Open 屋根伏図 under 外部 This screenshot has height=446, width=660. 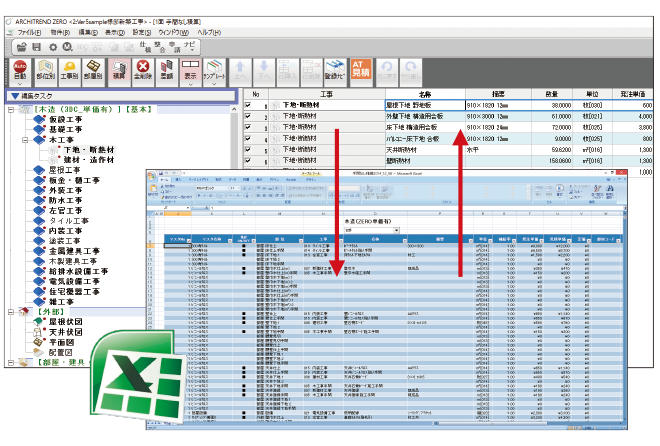[x=66, y=322]
